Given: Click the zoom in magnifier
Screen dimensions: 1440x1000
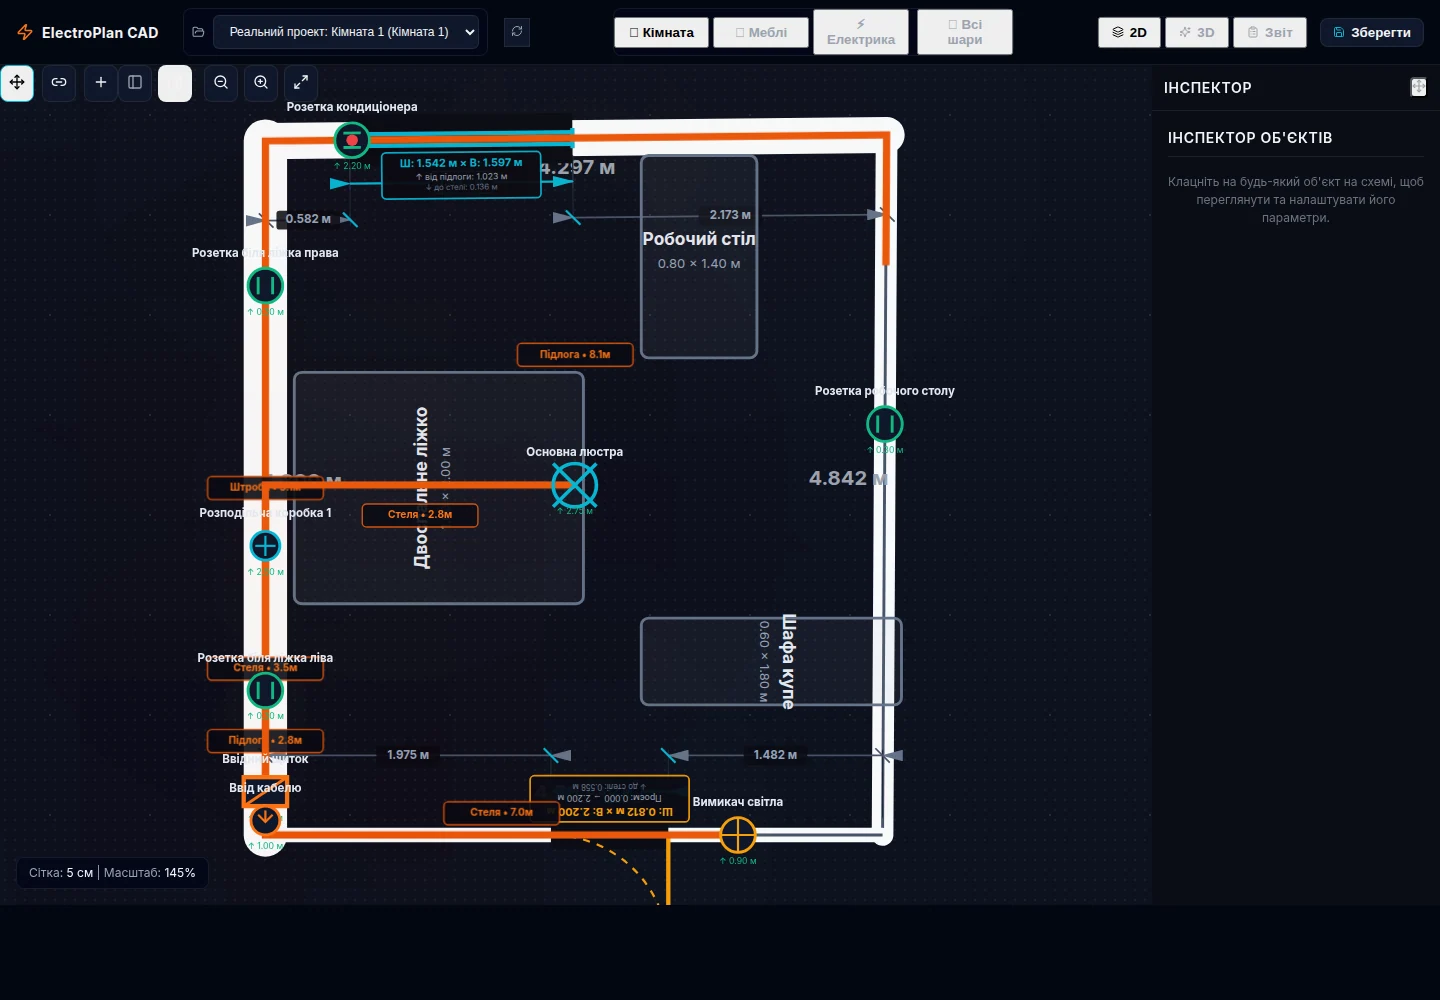Looking at the screenshot, I should pyautogui.click(x=261, y=83).
